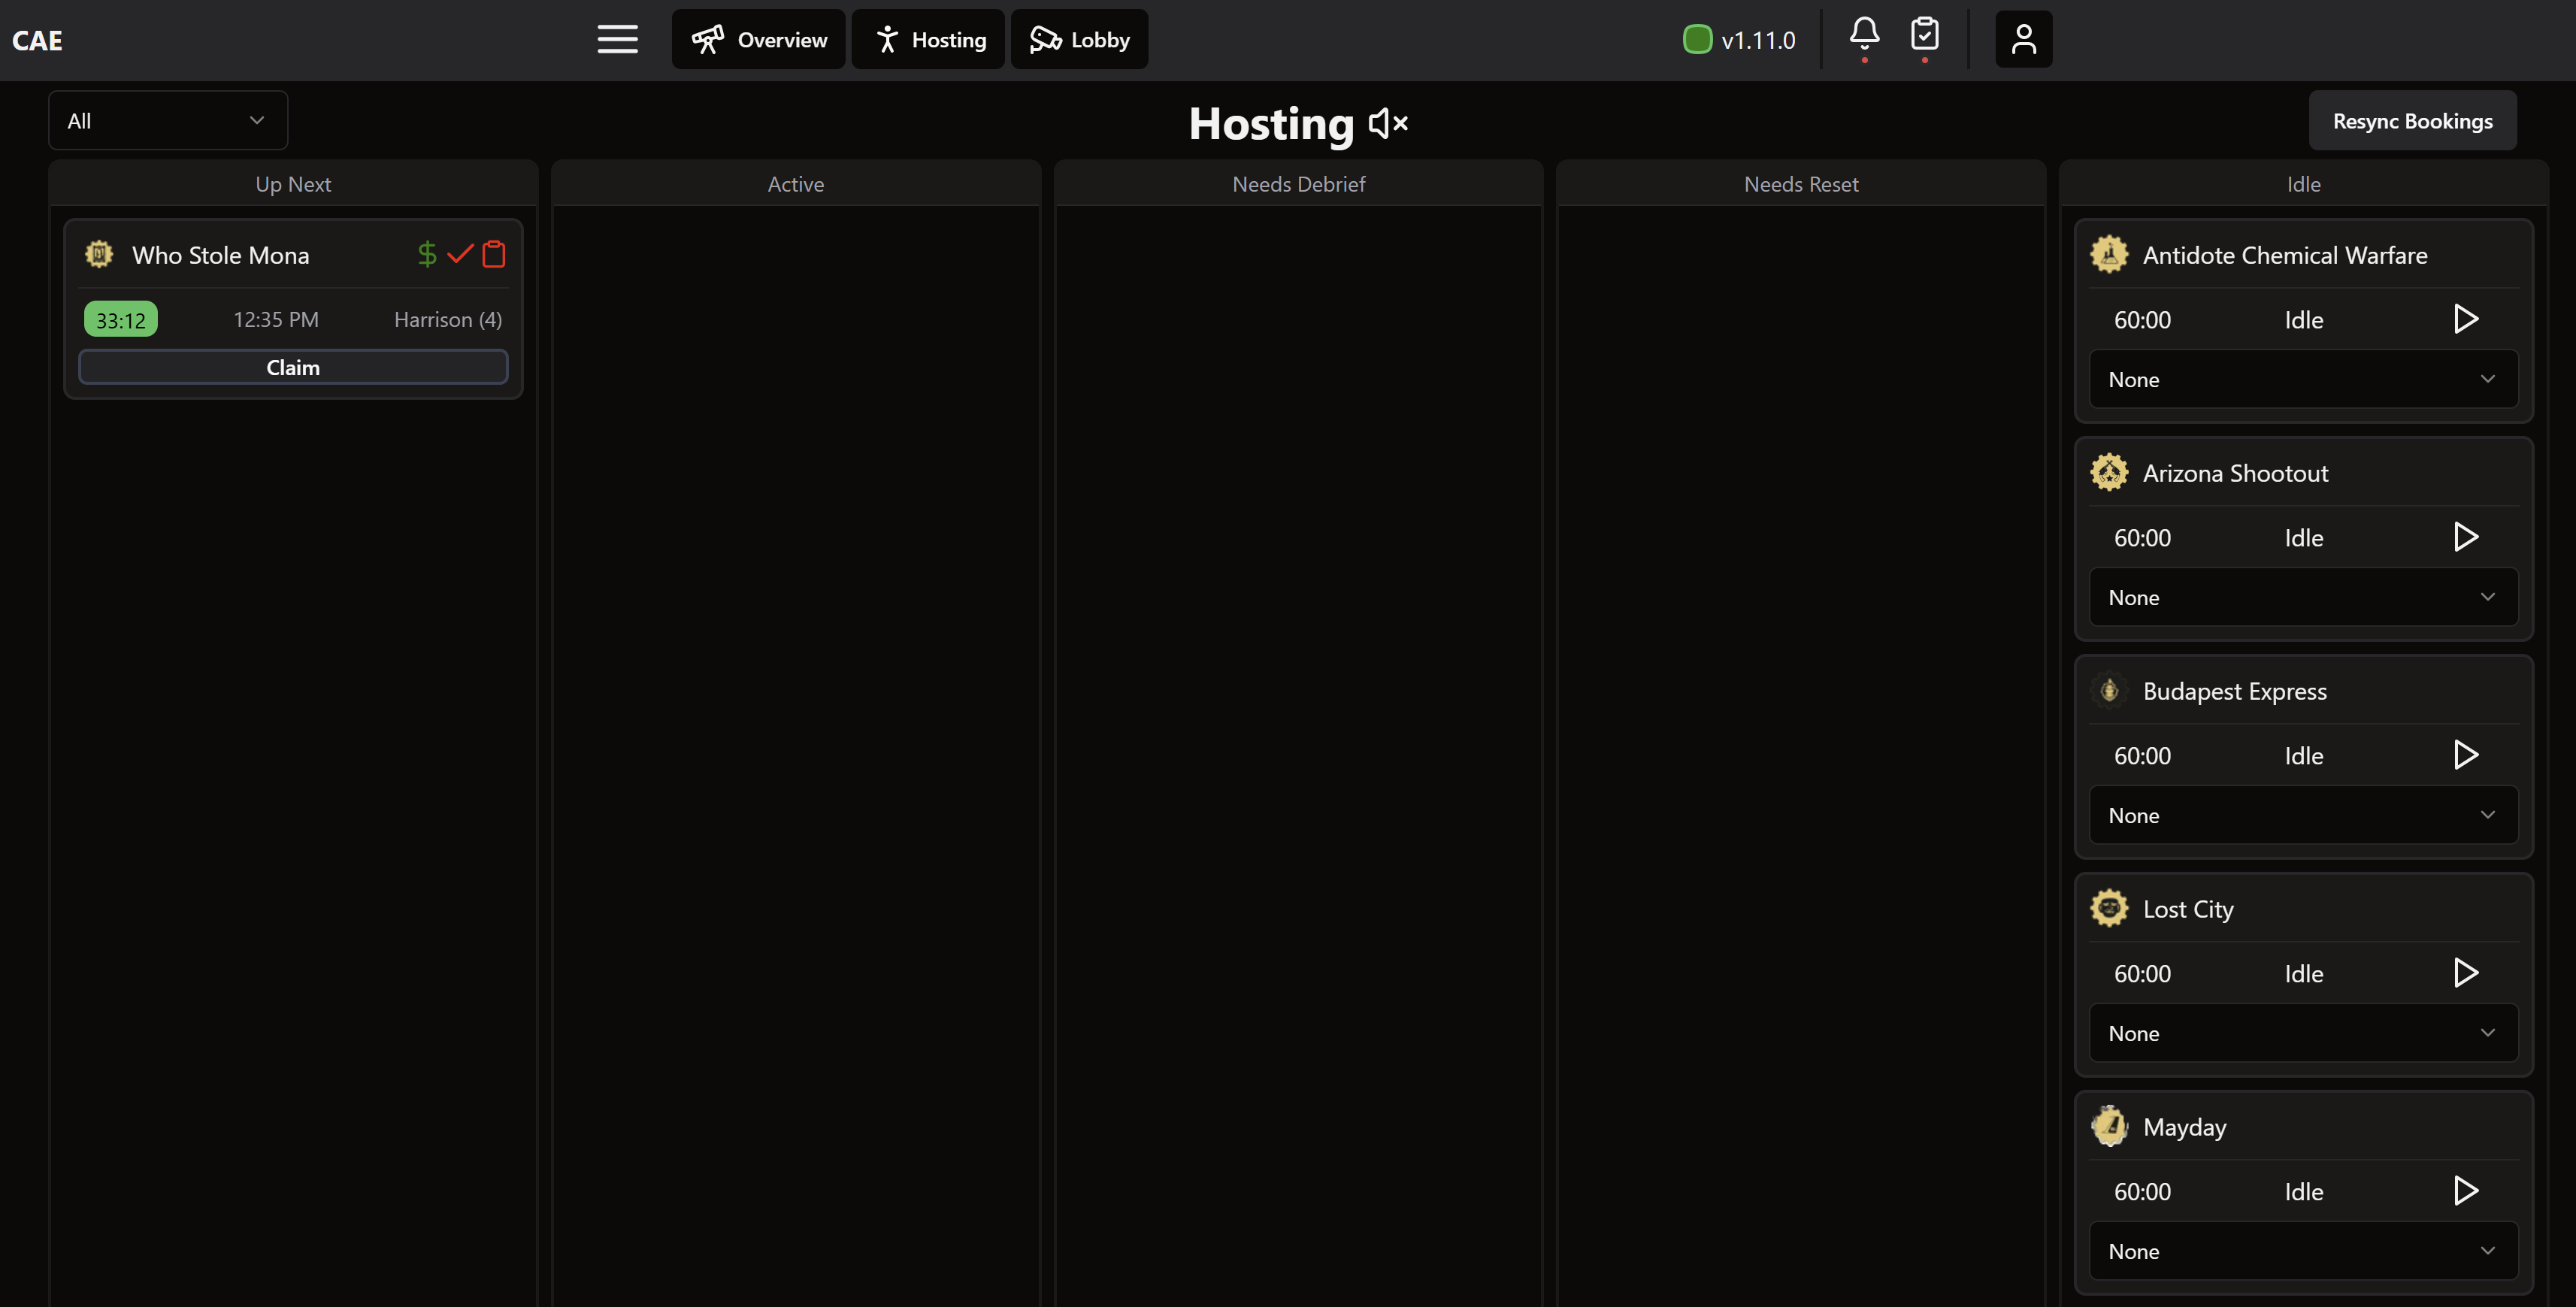Open the user profile icon
This screenshot has width=2576, height=1307.
click(x=2023, y=40)
